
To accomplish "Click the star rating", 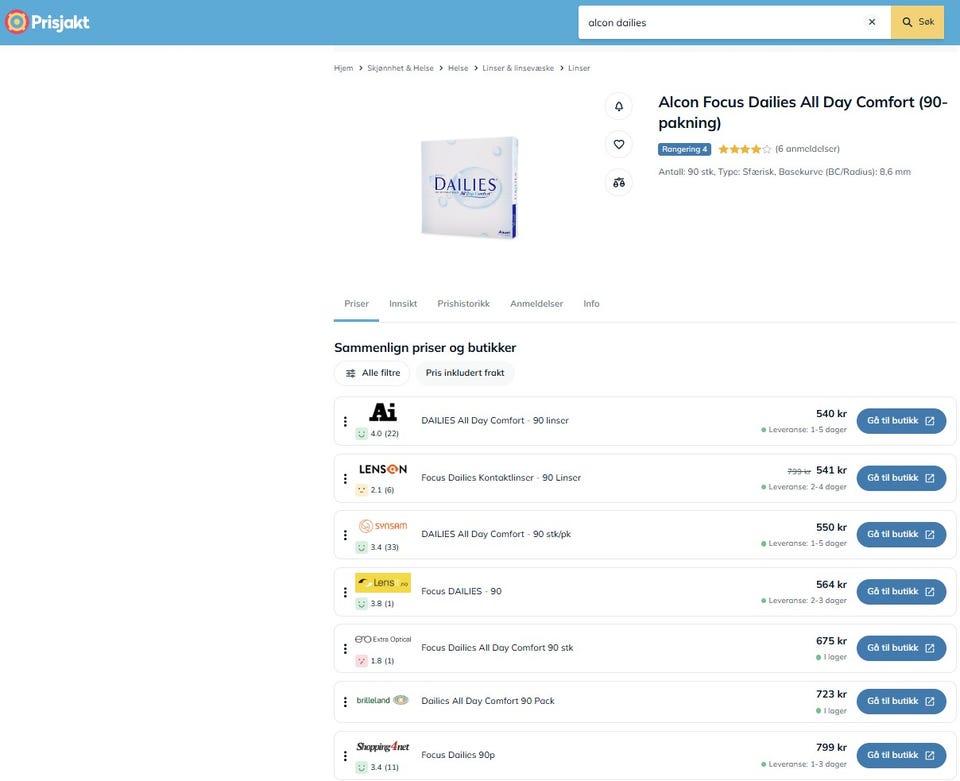I will coord(744,149).
